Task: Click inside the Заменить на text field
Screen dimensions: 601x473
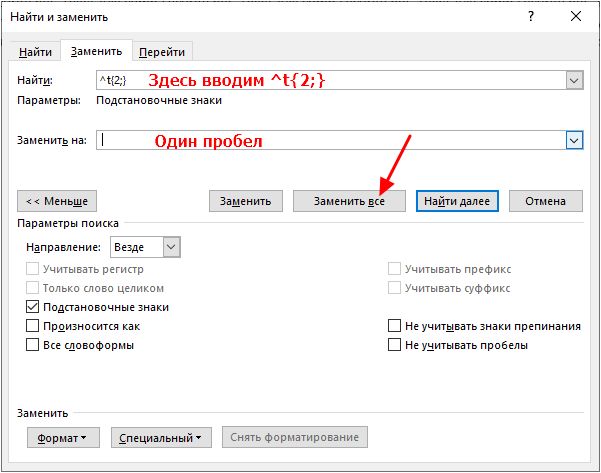Action: pos(331,140)
